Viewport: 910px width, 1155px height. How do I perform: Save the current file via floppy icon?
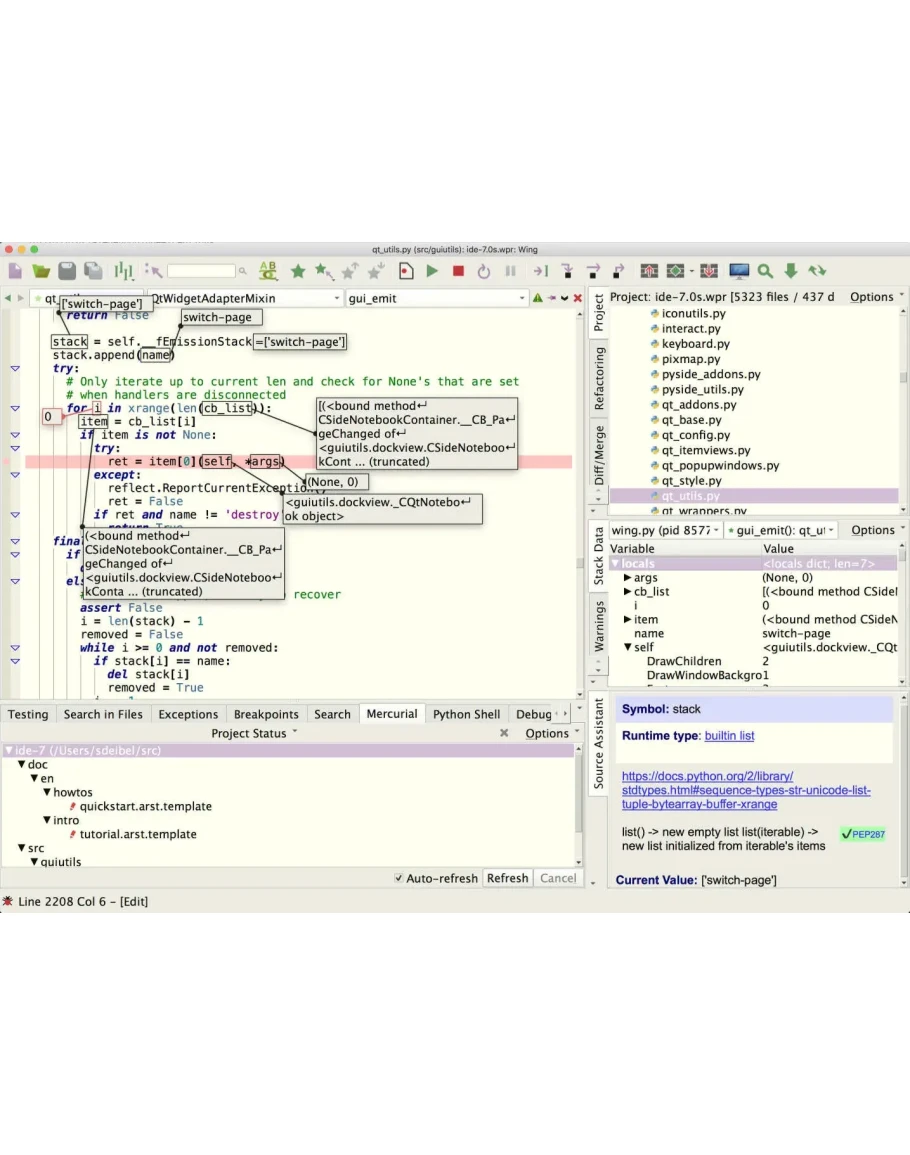coord(67,271)
